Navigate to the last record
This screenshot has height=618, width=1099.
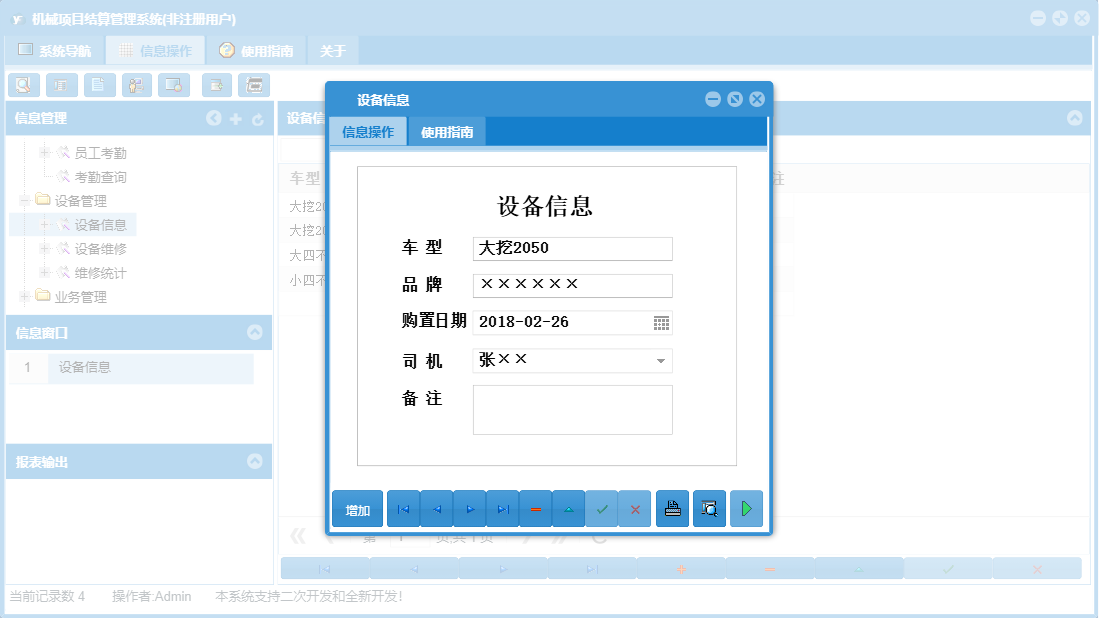click(x=503, y=508)
